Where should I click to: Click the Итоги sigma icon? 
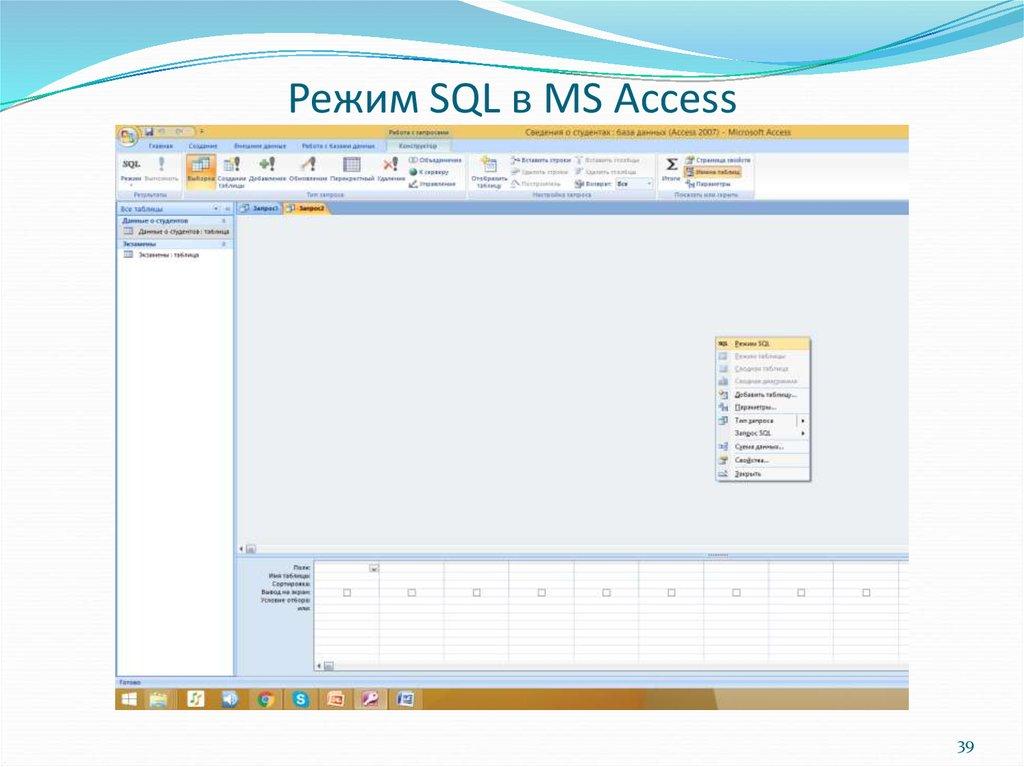[x=672, y=165]
